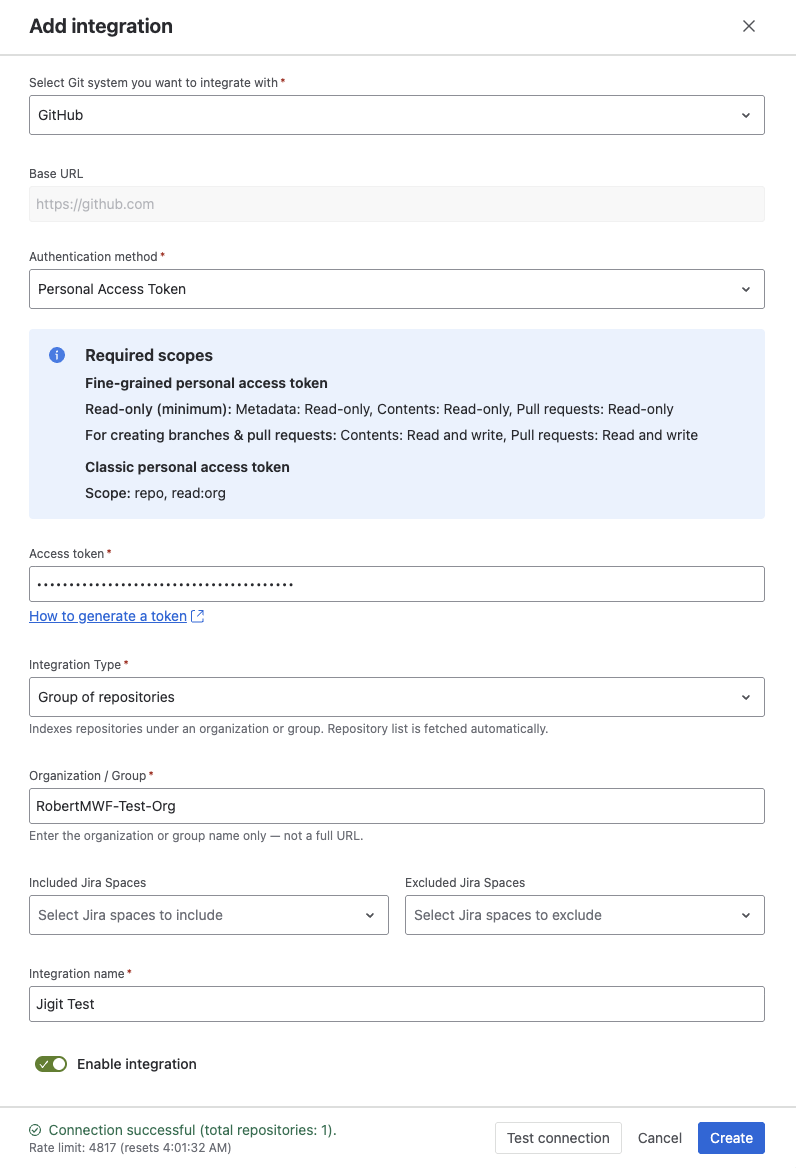Open the Git system dropdown showing GitHub
The image size is (796, 1168).
(397, 115)
